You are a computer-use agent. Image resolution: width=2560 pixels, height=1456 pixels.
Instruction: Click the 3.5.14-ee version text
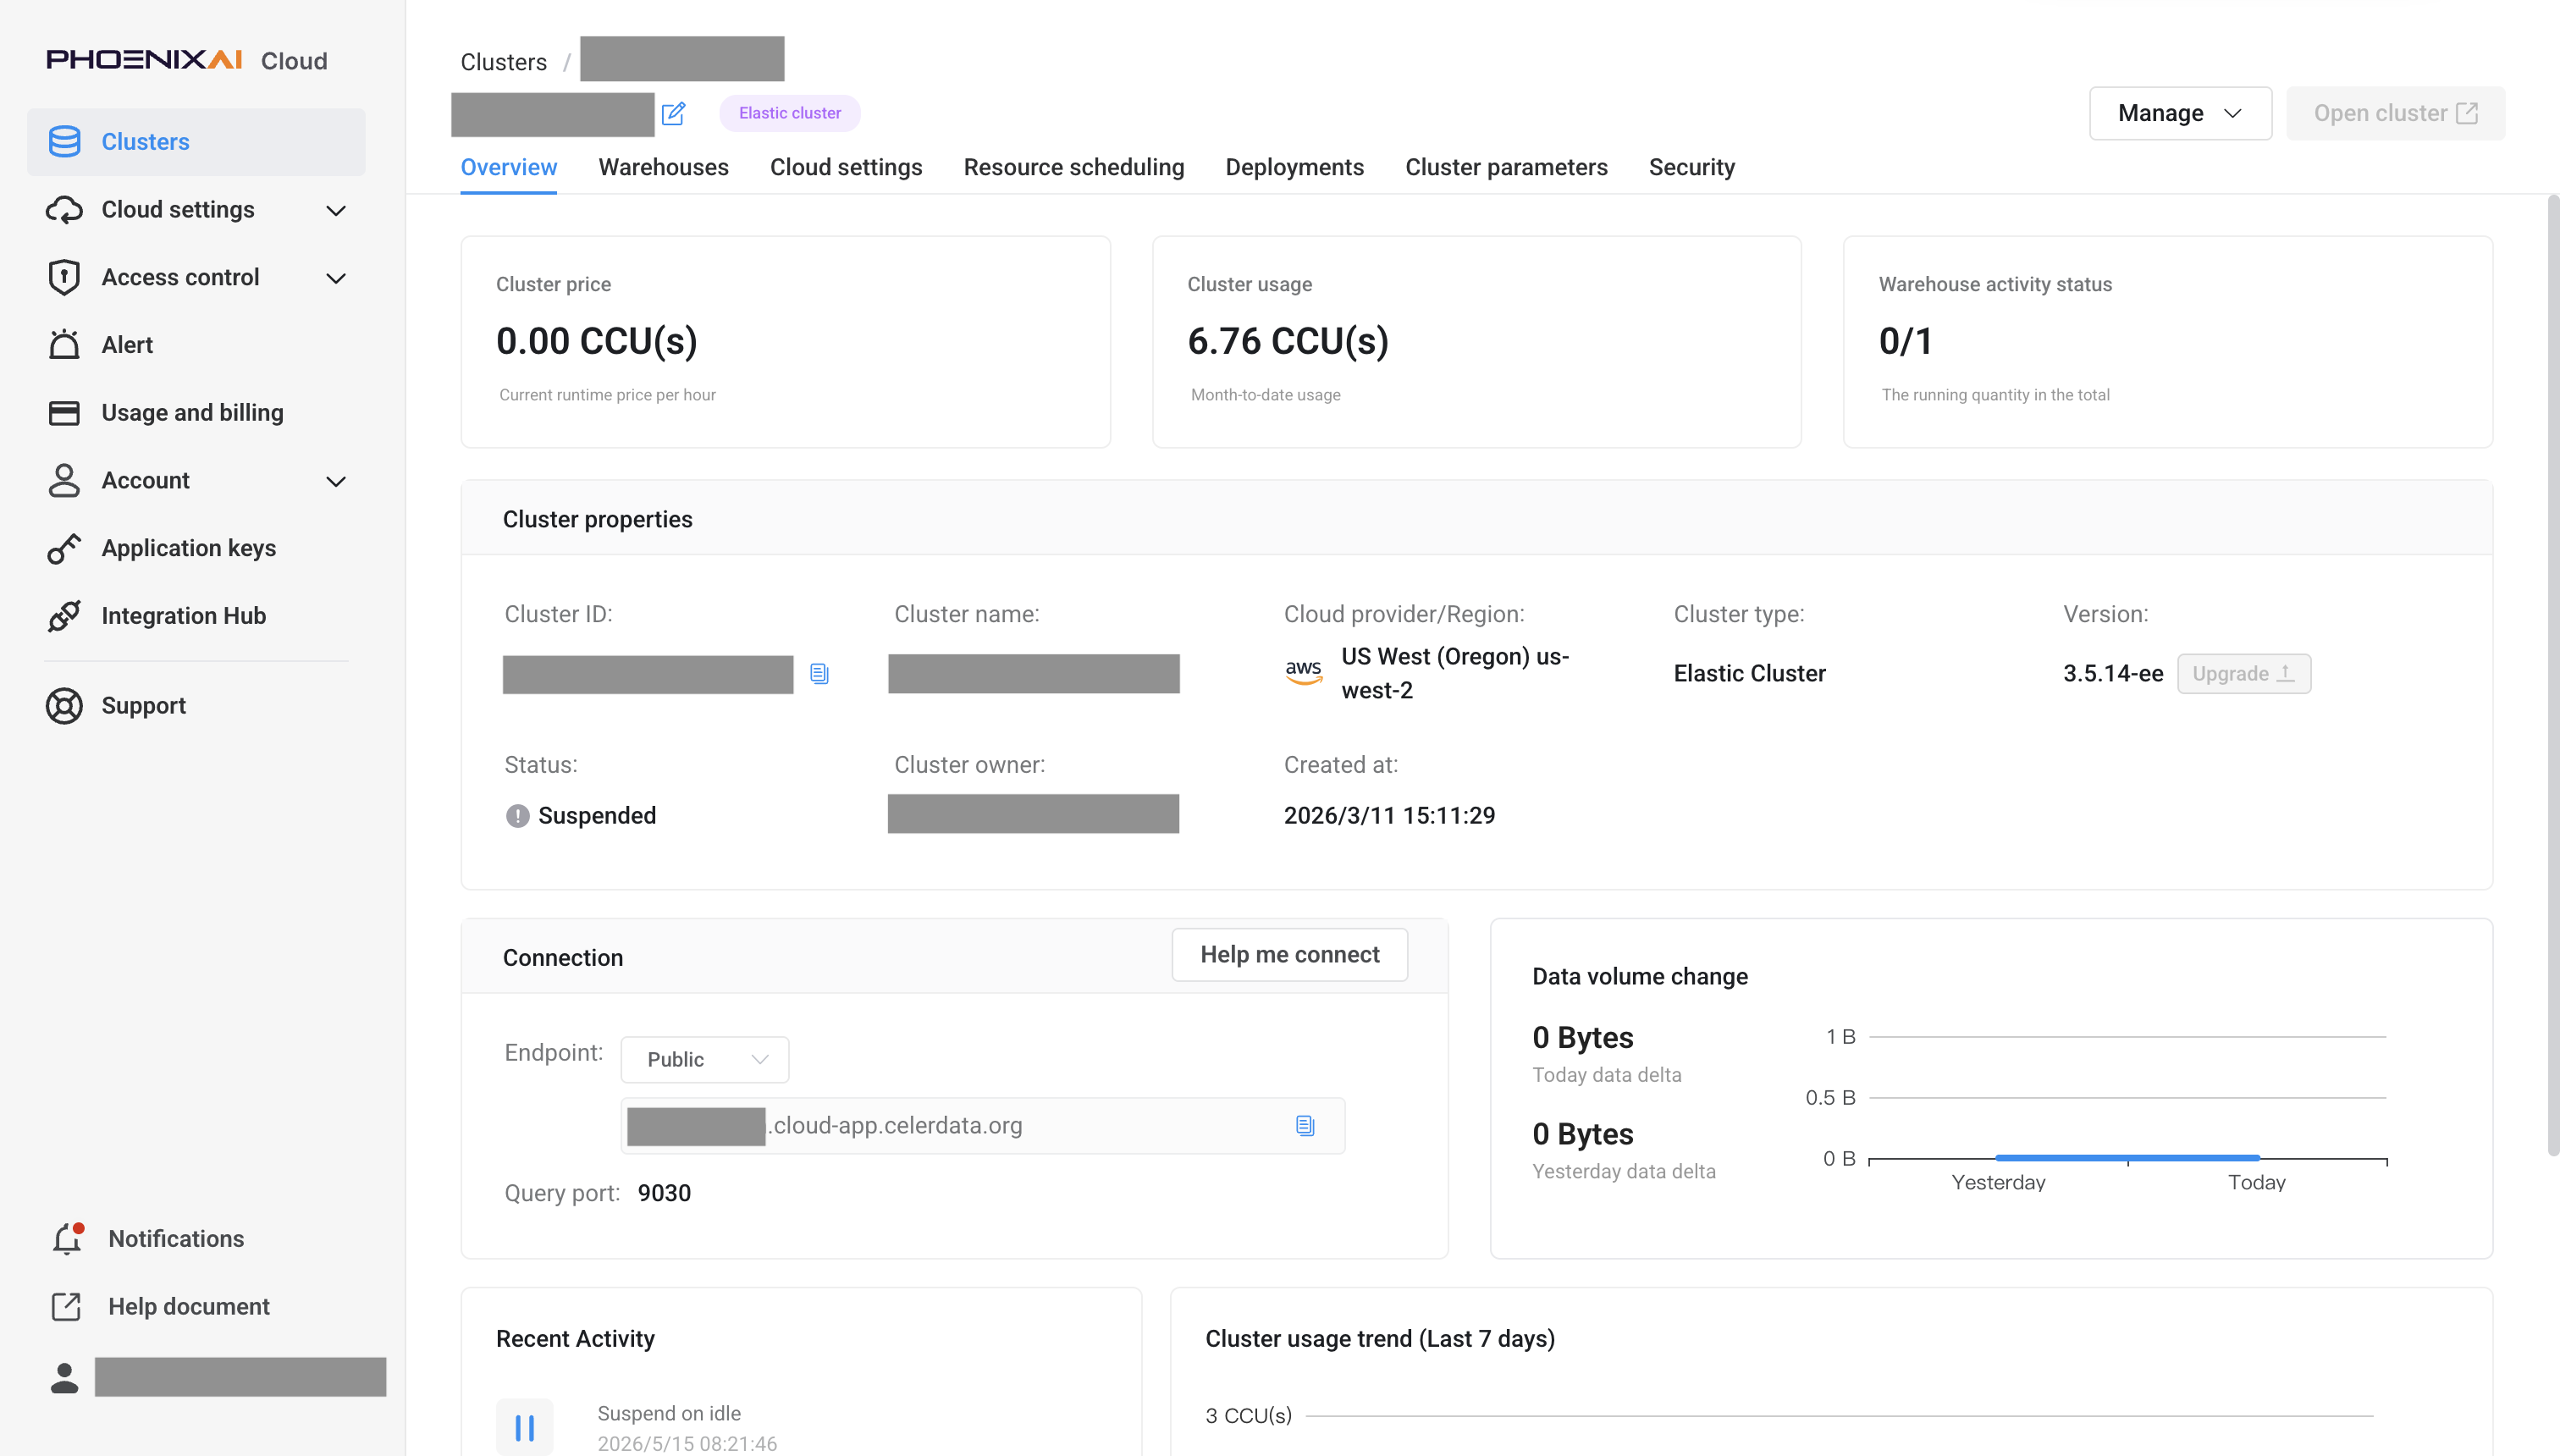[x=2113, y=673]
